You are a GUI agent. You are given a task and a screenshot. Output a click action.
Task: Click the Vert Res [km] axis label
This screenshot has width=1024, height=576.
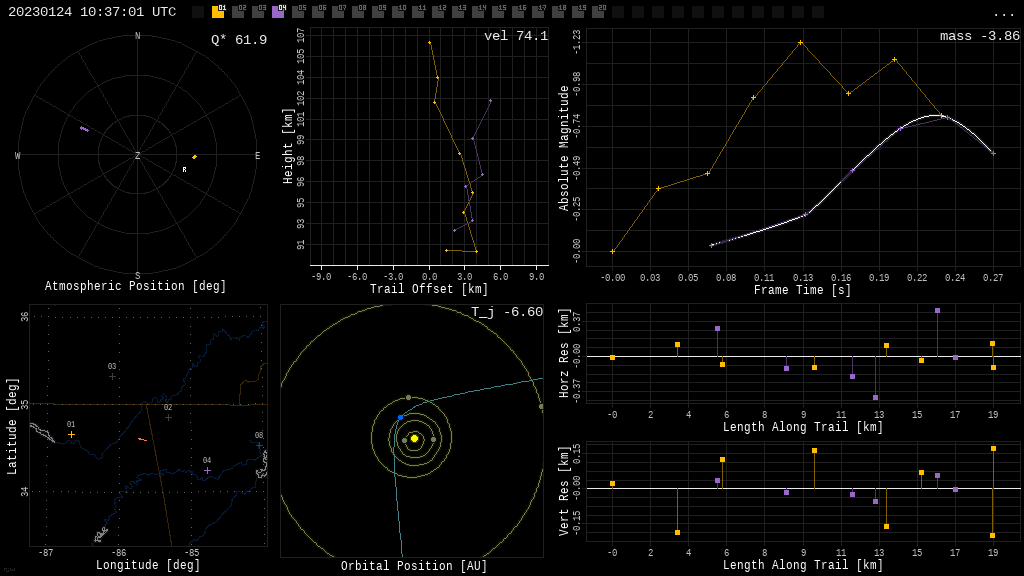point(564,491)
